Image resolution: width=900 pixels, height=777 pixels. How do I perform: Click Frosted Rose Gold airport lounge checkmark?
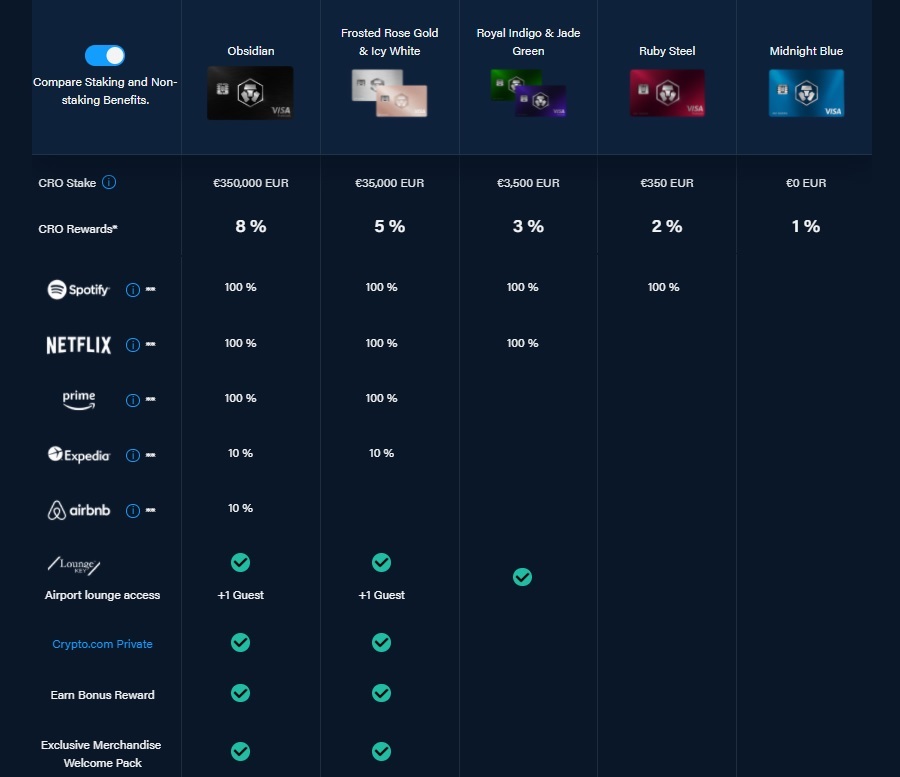click(382, 562)
